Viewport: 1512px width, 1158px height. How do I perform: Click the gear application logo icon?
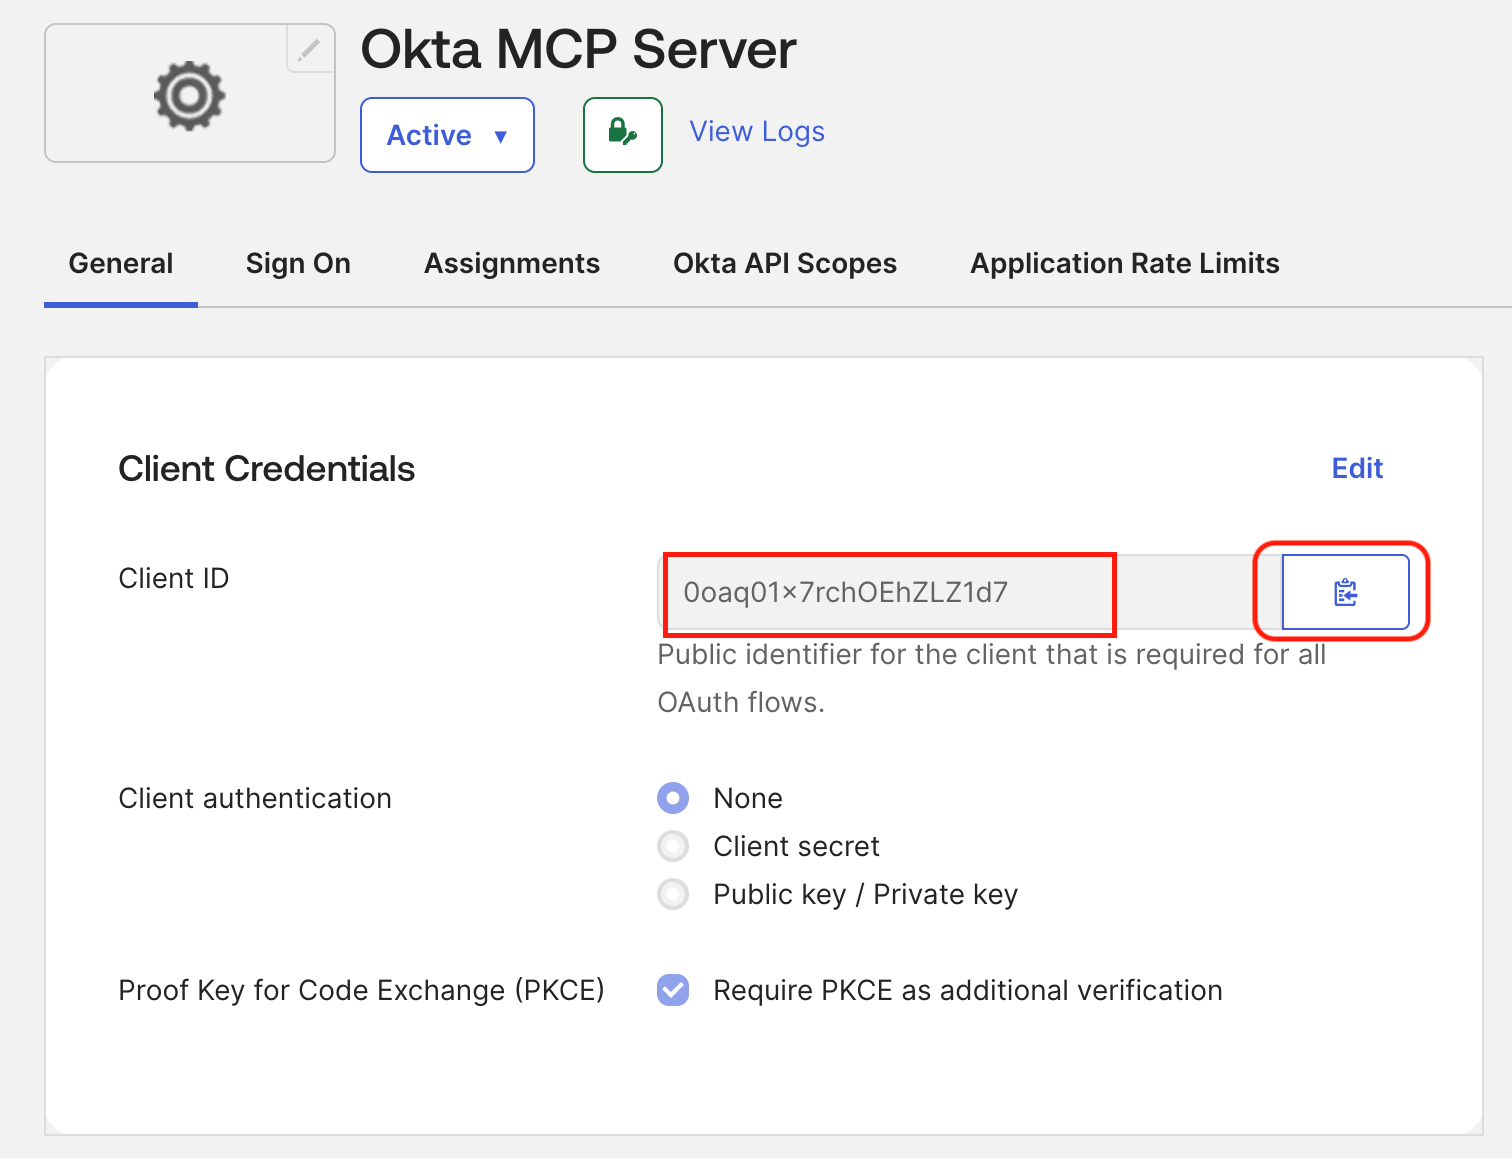pyautogui.click(x=189, y=96)
